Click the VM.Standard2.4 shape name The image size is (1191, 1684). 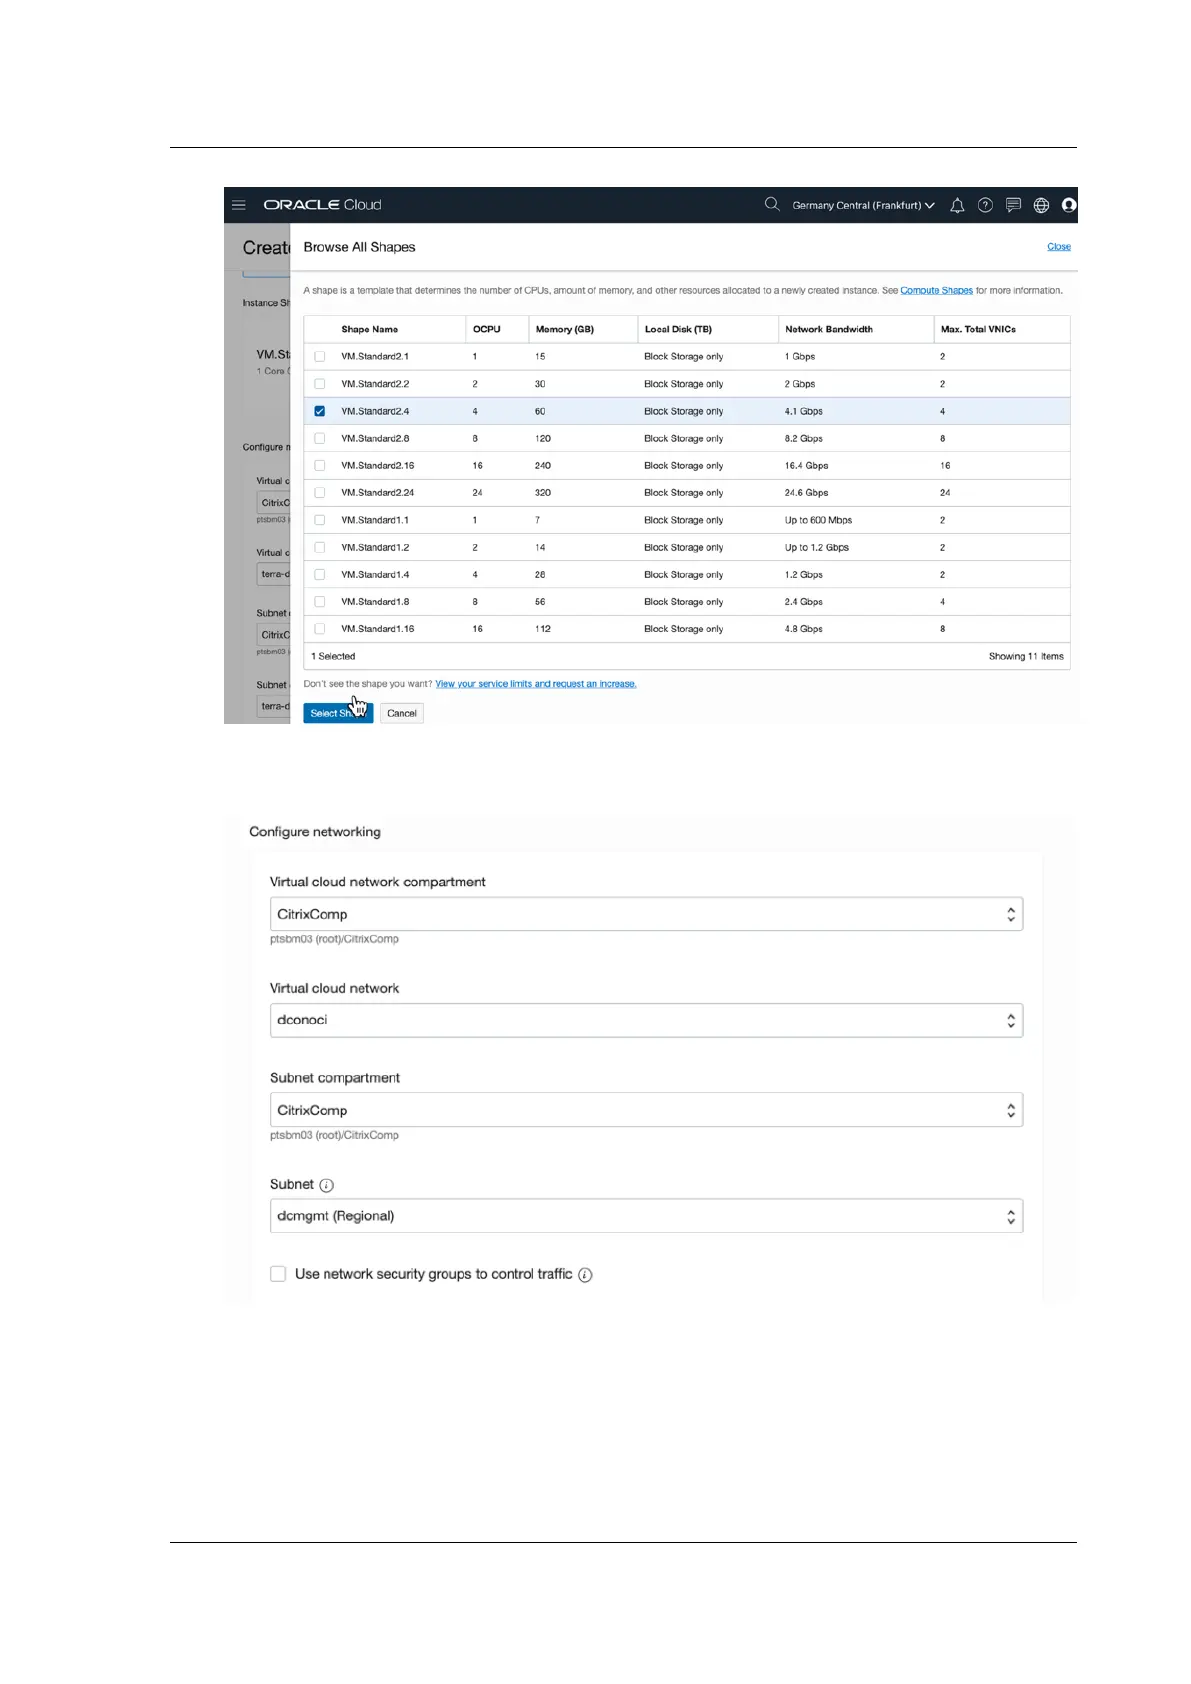coord(375,411)
